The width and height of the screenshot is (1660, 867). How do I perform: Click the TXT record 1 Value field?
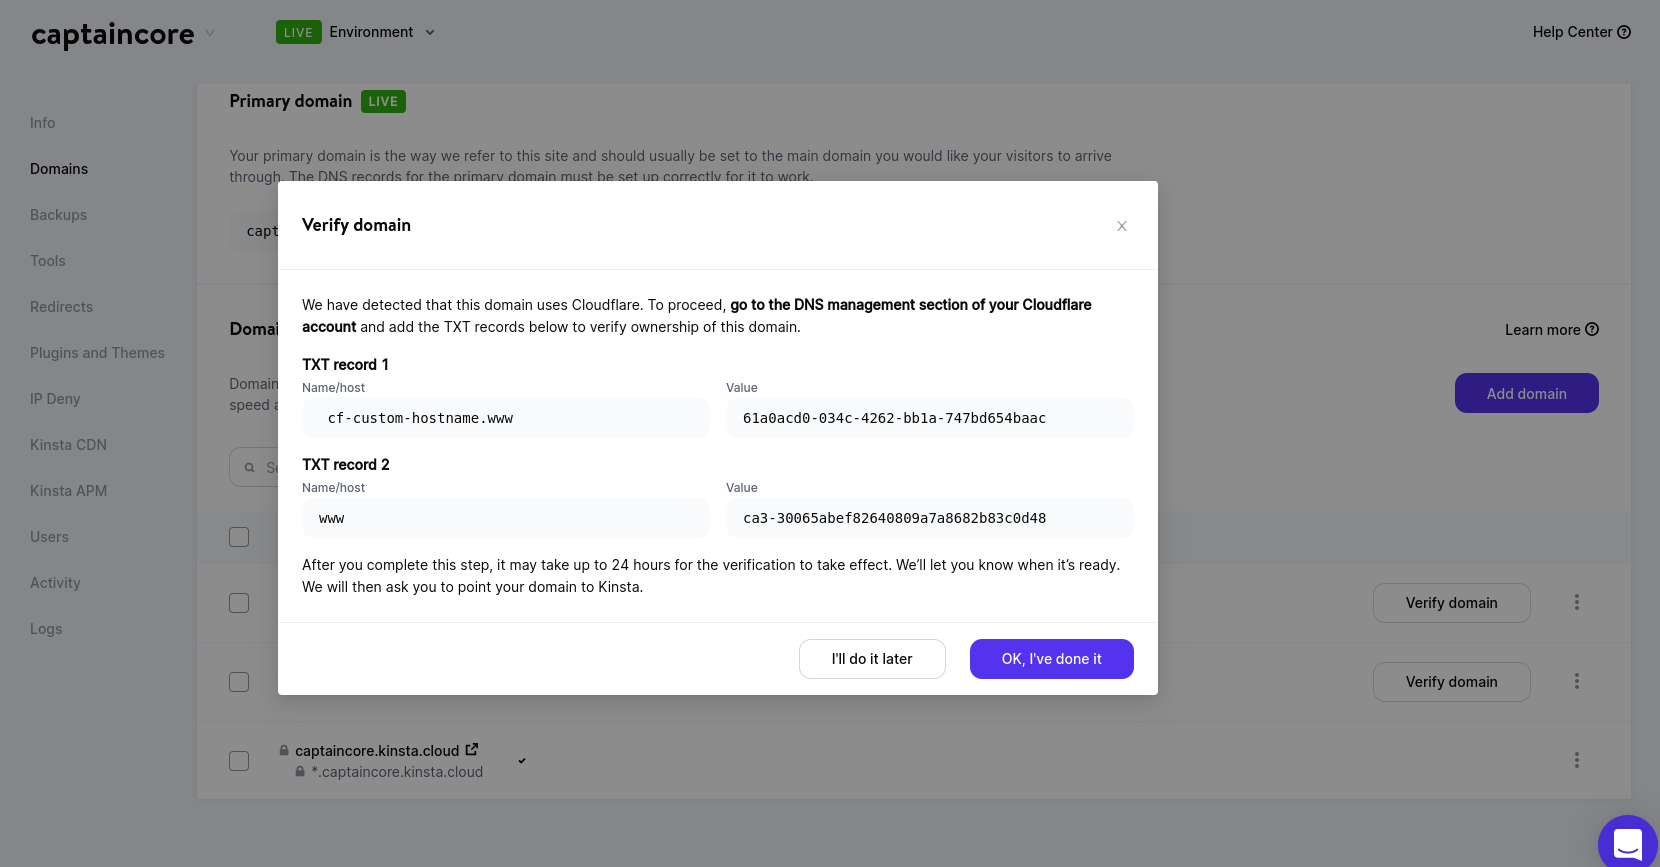click(930, 418)
